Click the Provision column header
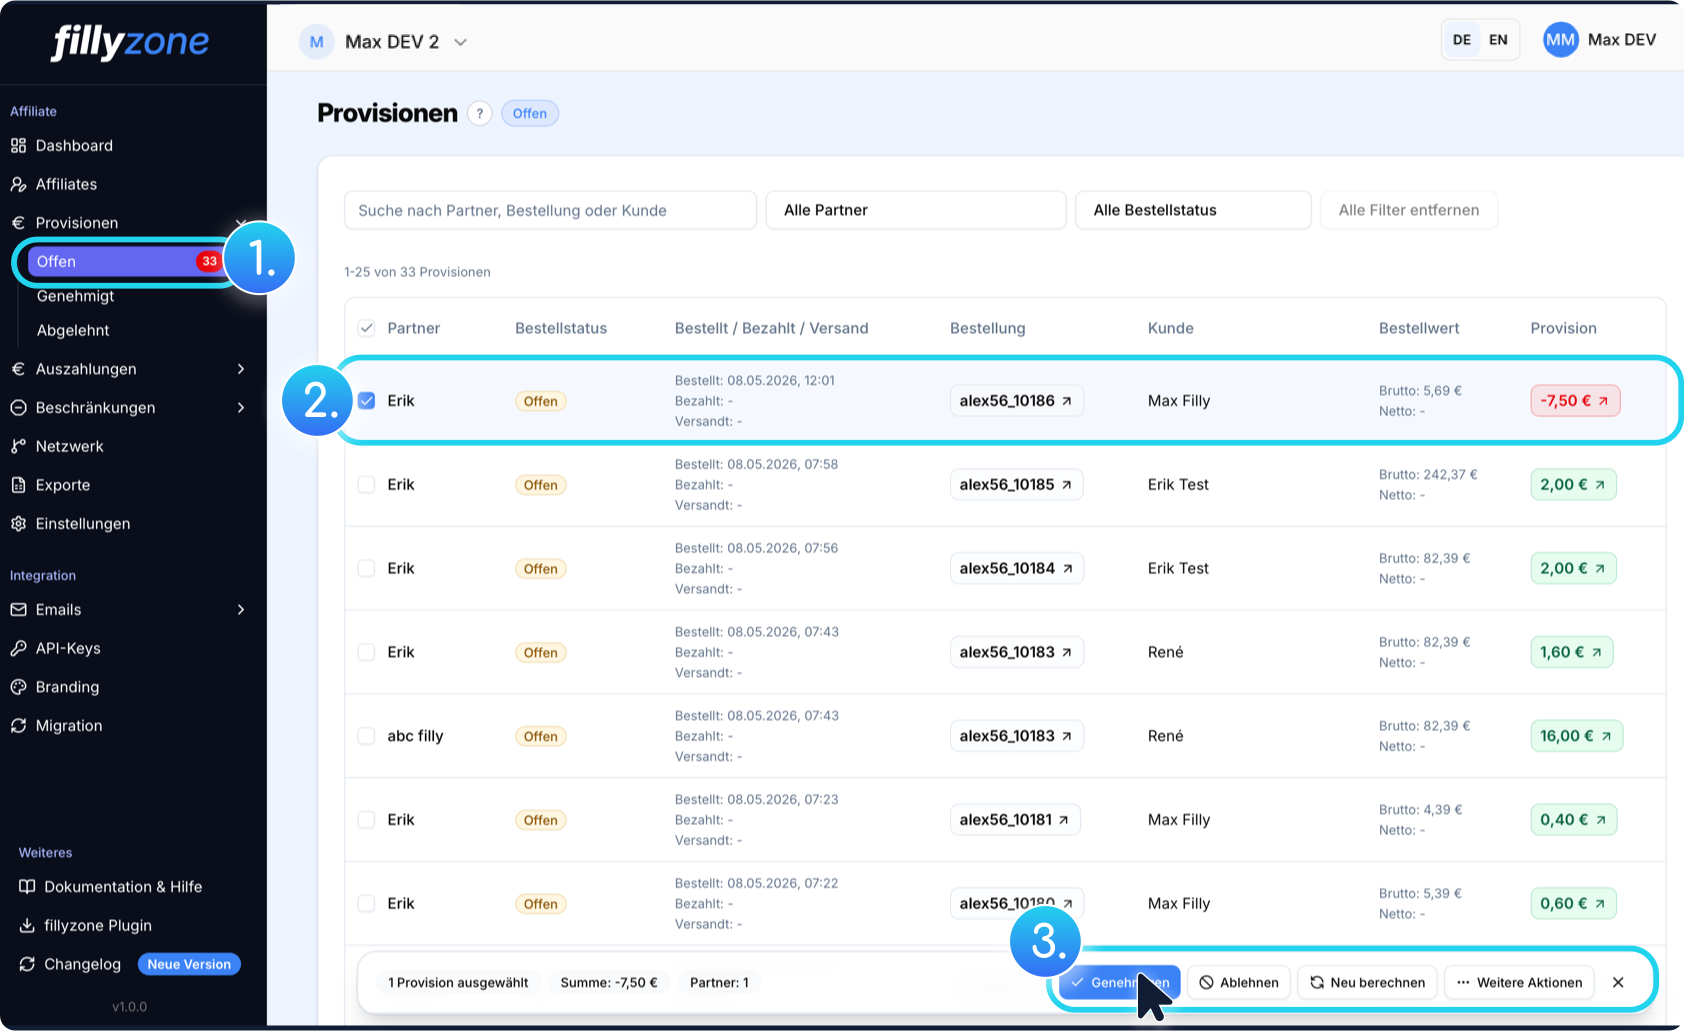 point(1564,328)
